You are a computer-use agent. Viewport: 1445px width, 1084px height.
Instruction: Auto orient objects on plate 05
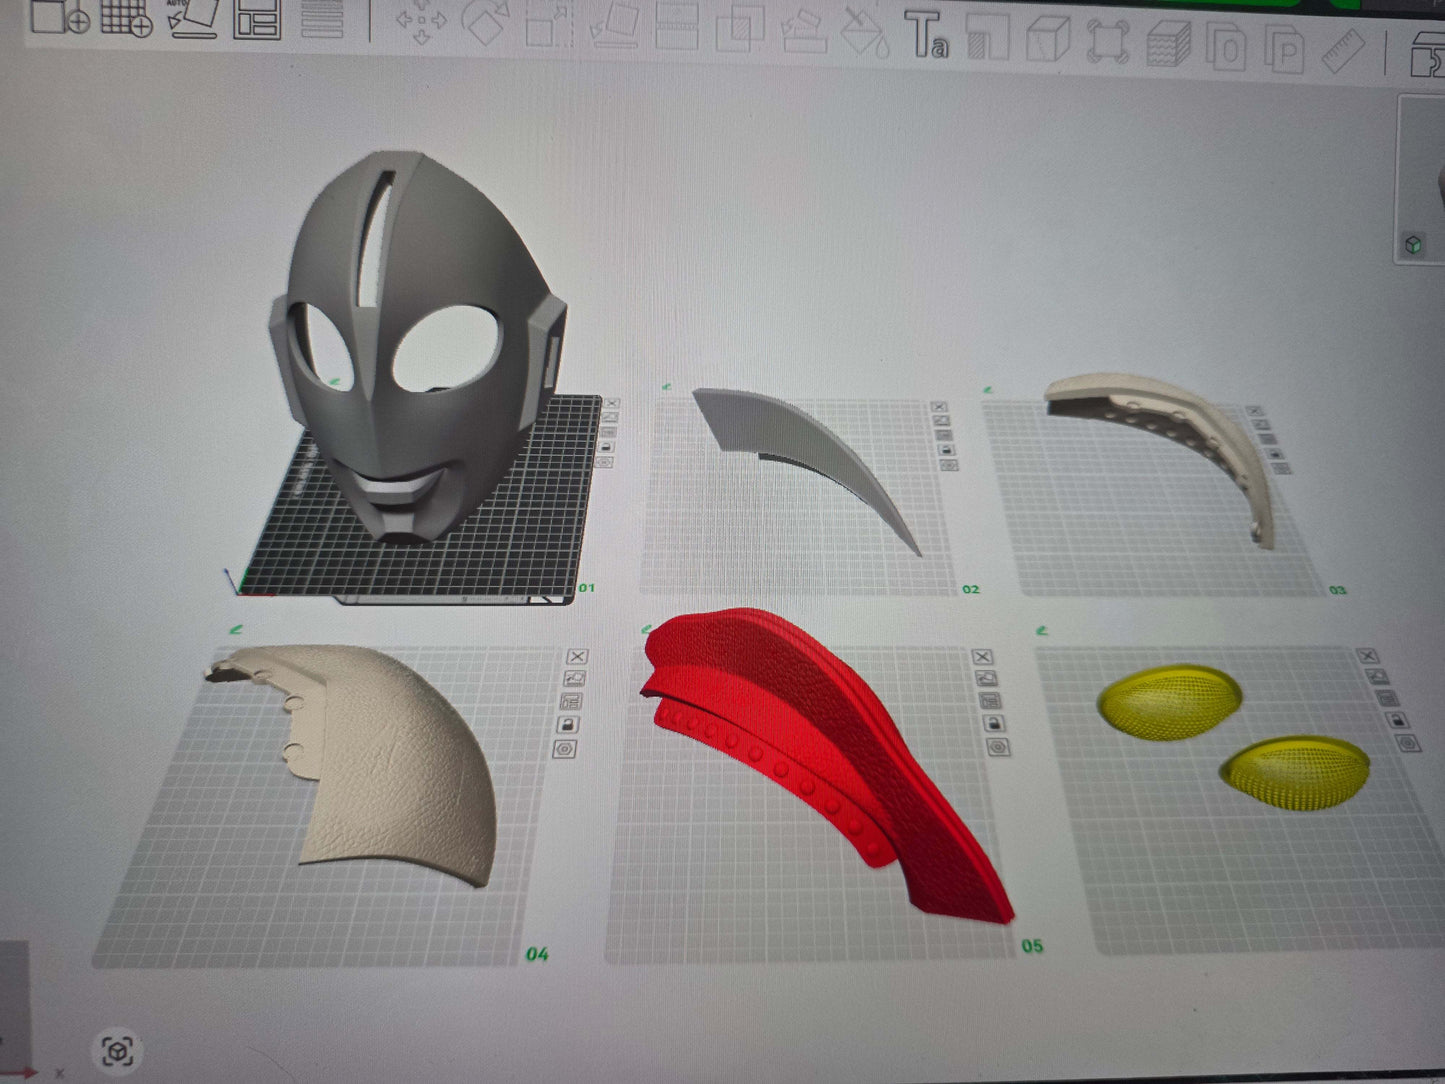[986, 678]
